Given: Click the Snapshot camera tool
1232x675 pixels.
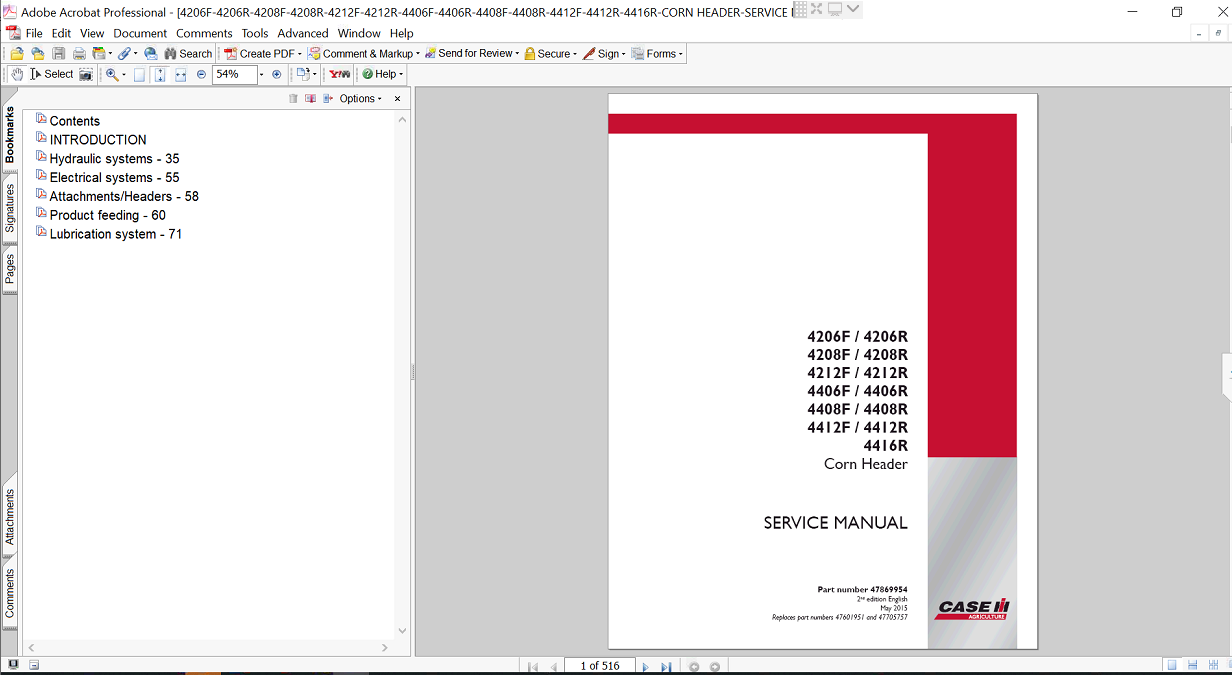Looking at the screenshot, I should point(86,74).
